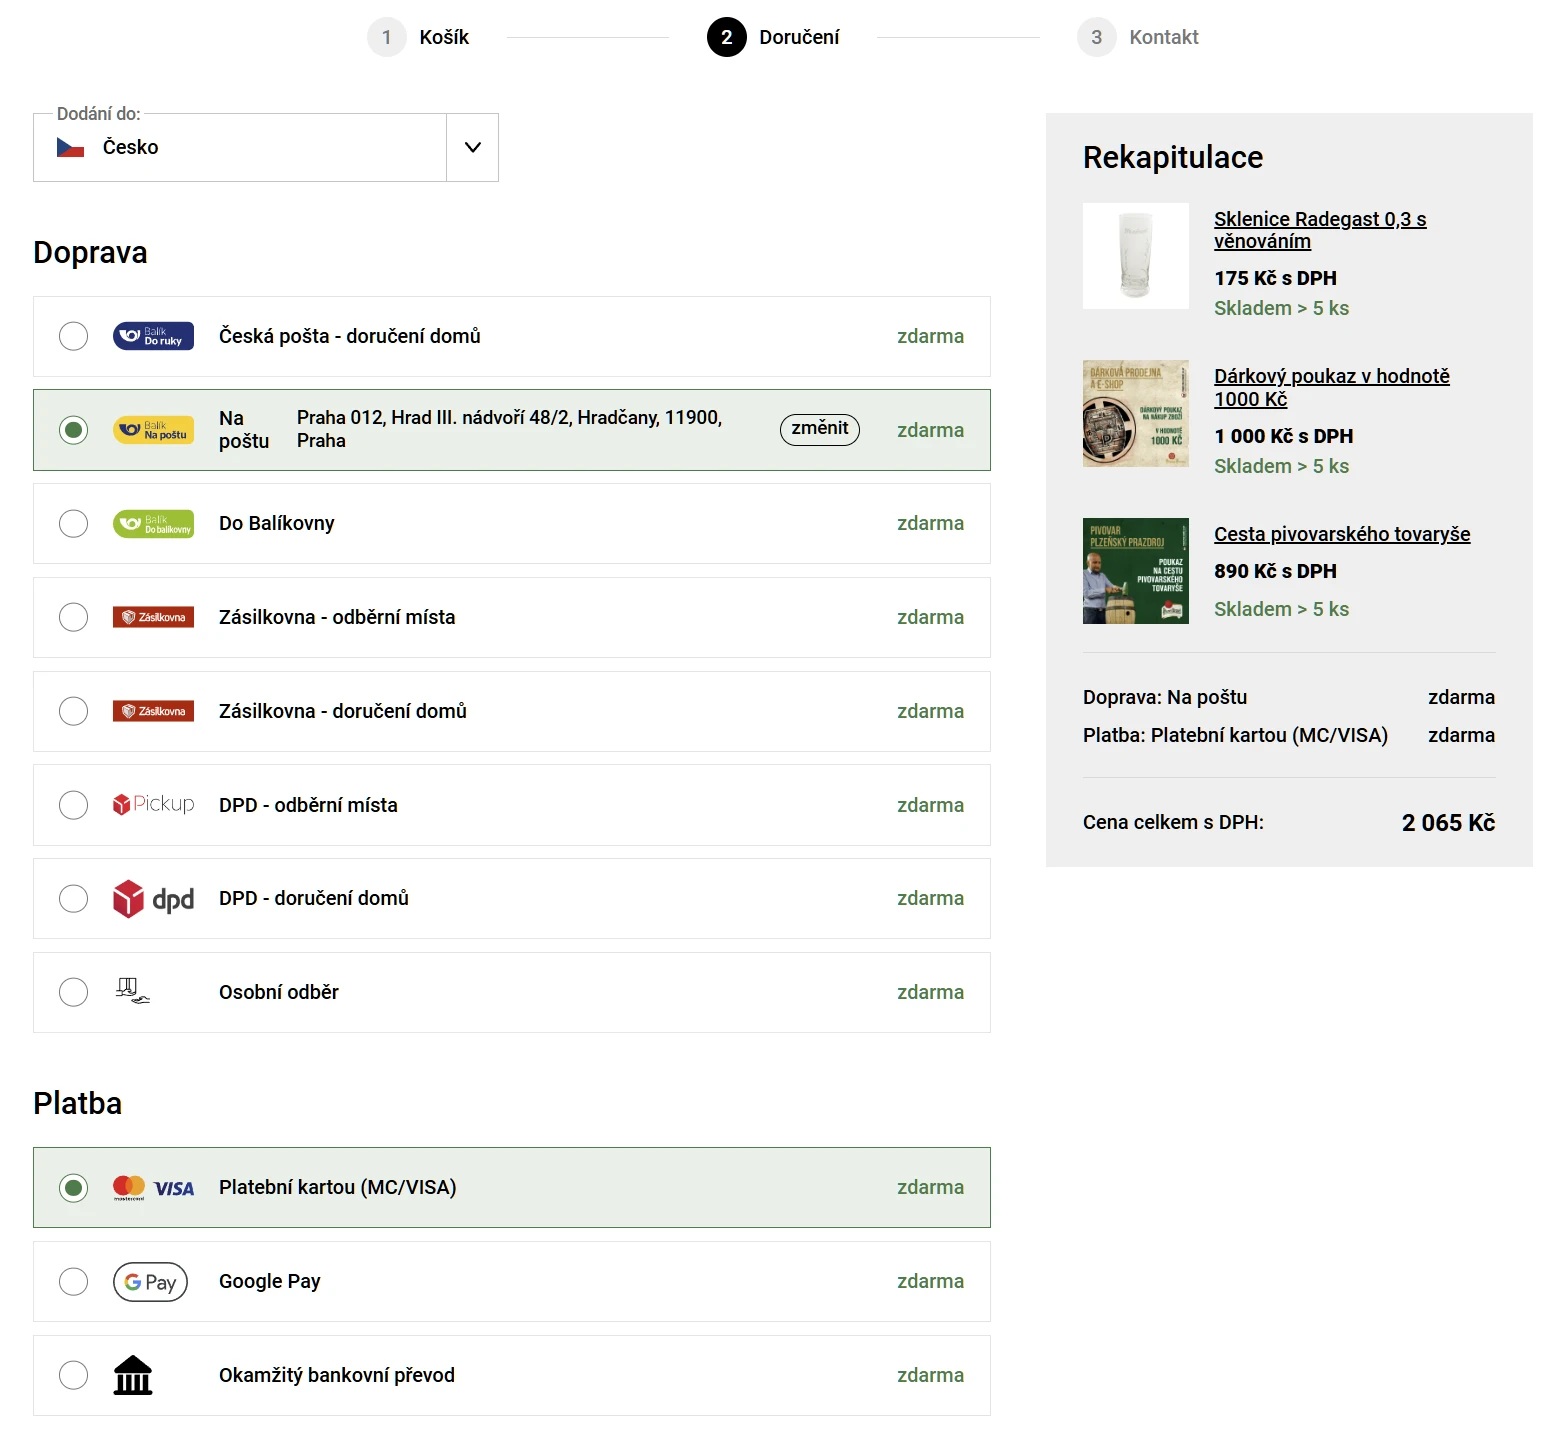Go to step 3 Kontakt

pyautogui.click(x=1138, y=38)
